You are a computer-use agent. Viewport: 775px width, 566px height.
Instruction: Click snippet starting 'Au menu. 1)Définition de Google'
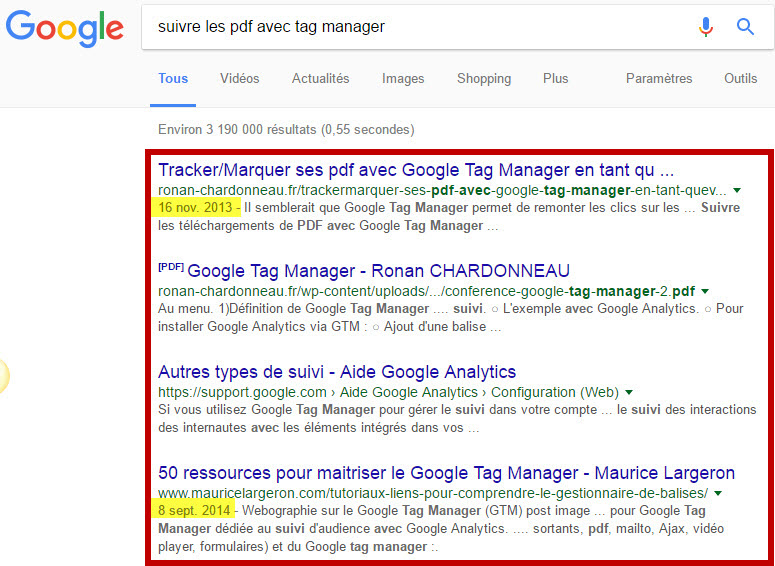point(451,318)
